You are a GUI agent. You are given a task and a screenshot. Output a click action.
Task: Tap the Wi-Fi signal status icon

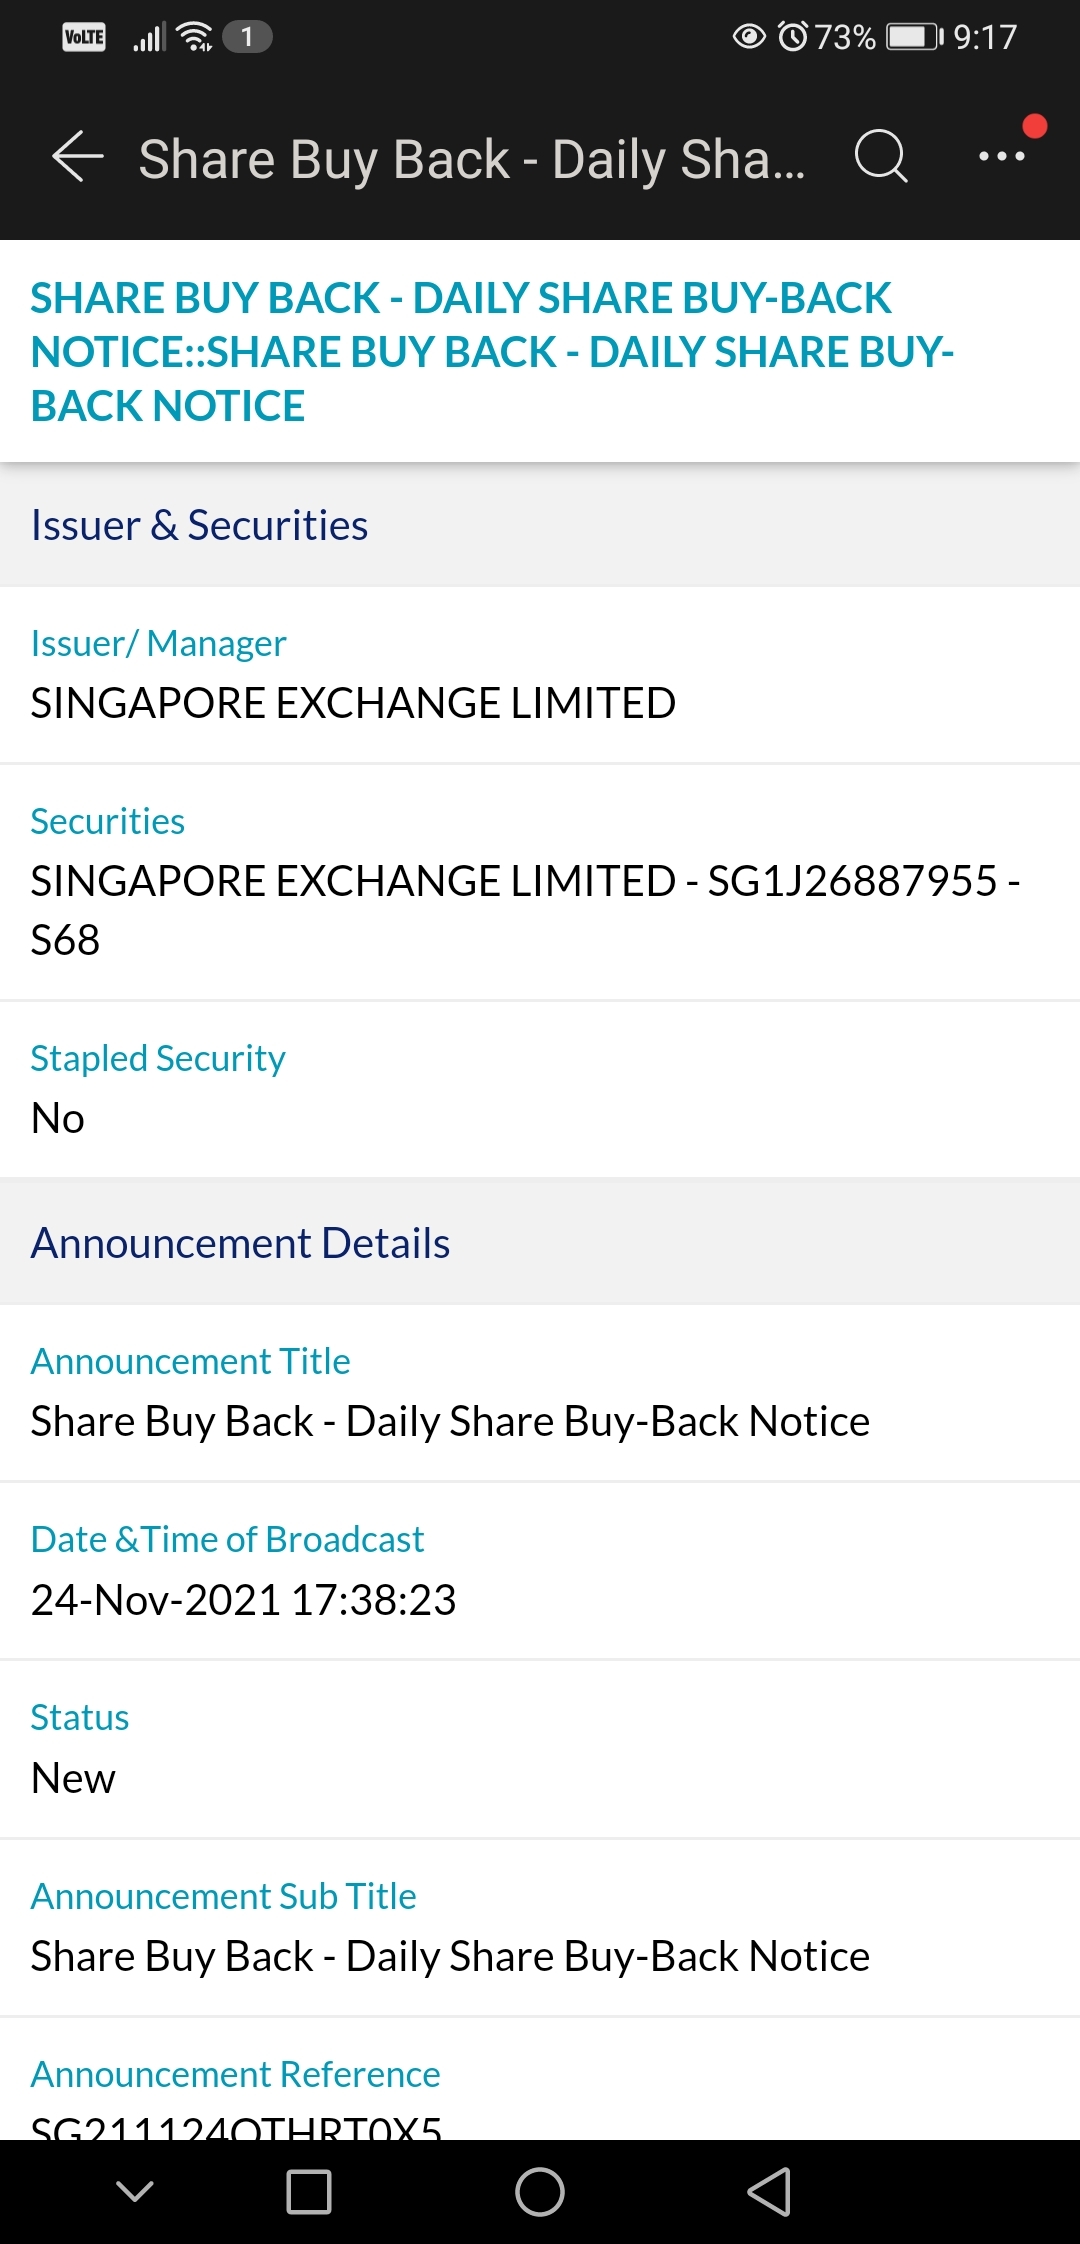pos(194,37)
